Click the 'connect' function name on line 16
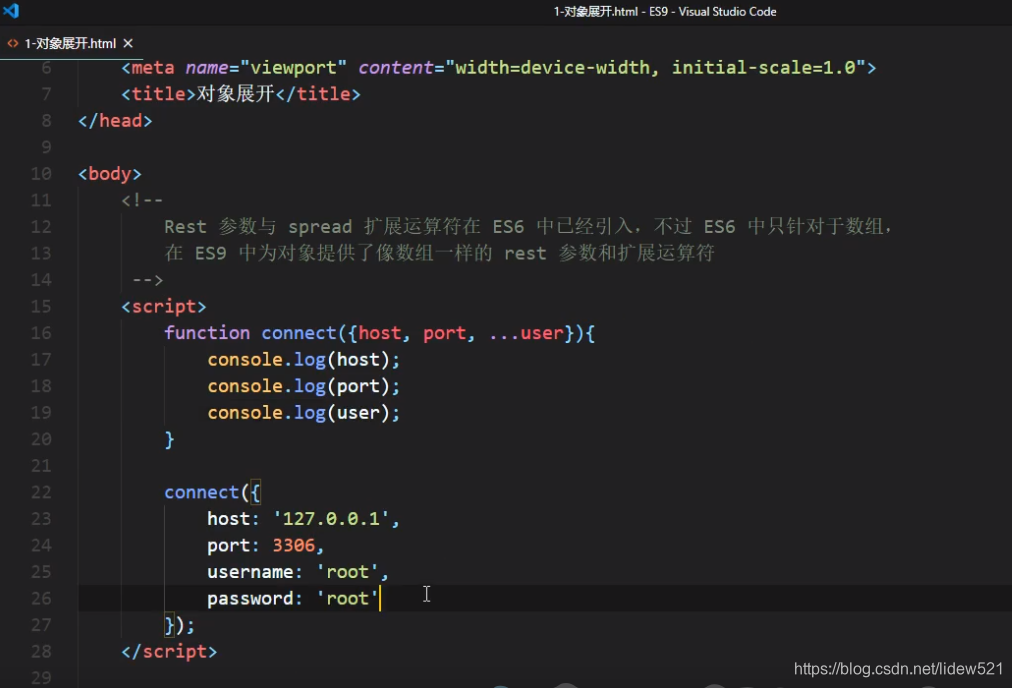 (x=299, y=333)
